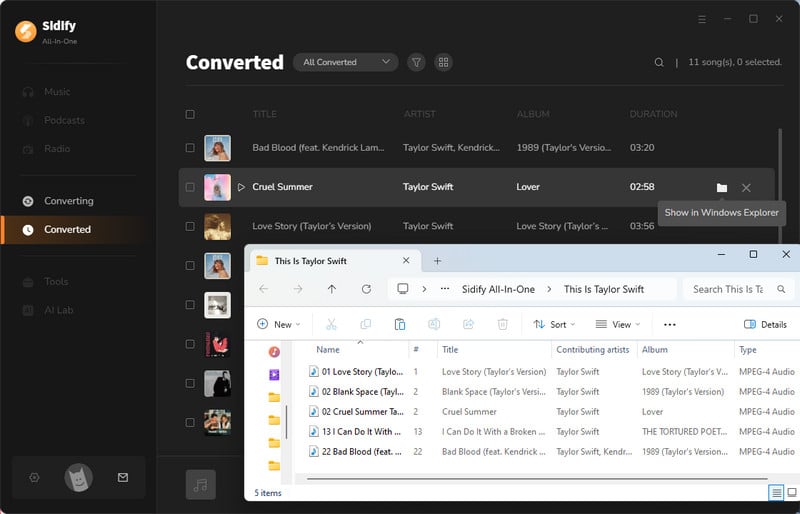800x514 pixels.
Task: Sort files by Contributing artists column
Action: 592,350
